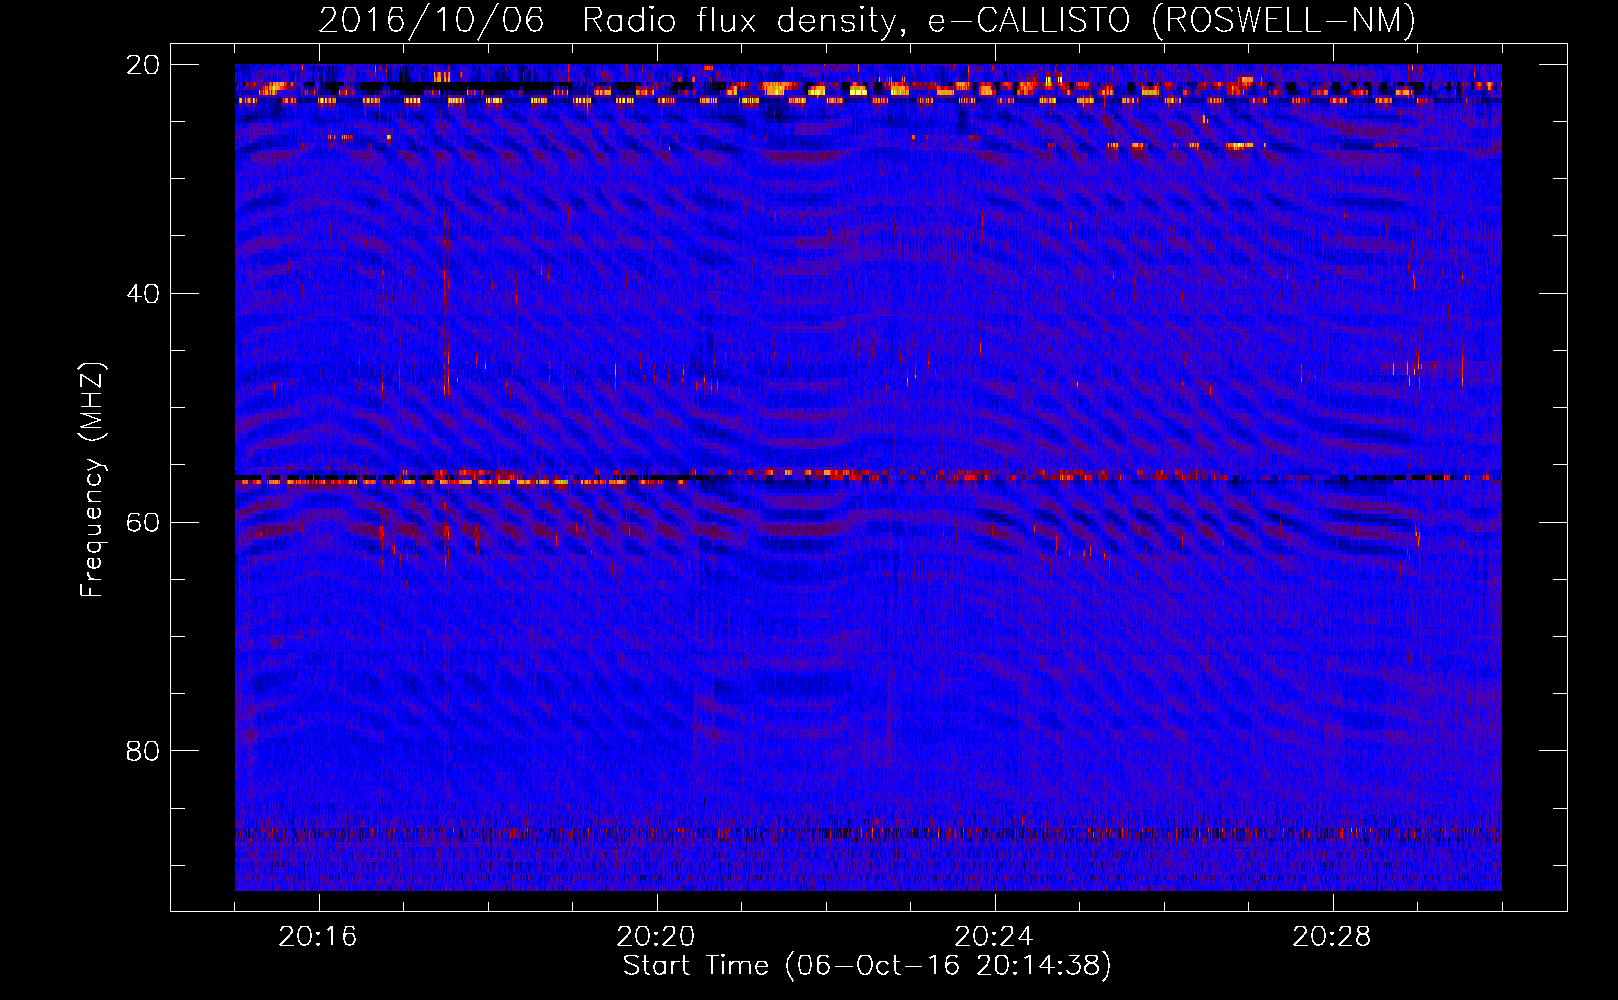
Task: Click the frequency tick label '60'
Action: pos(143,523)
